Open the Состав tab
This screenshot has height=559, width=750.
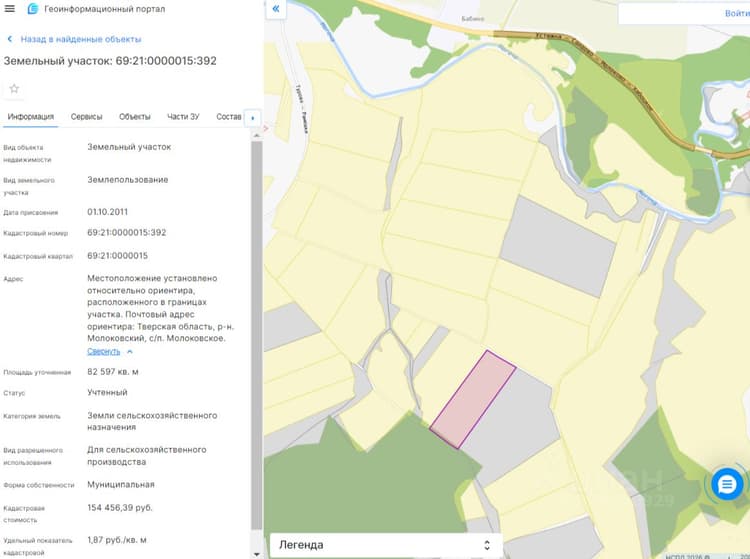tap(229, 117)
